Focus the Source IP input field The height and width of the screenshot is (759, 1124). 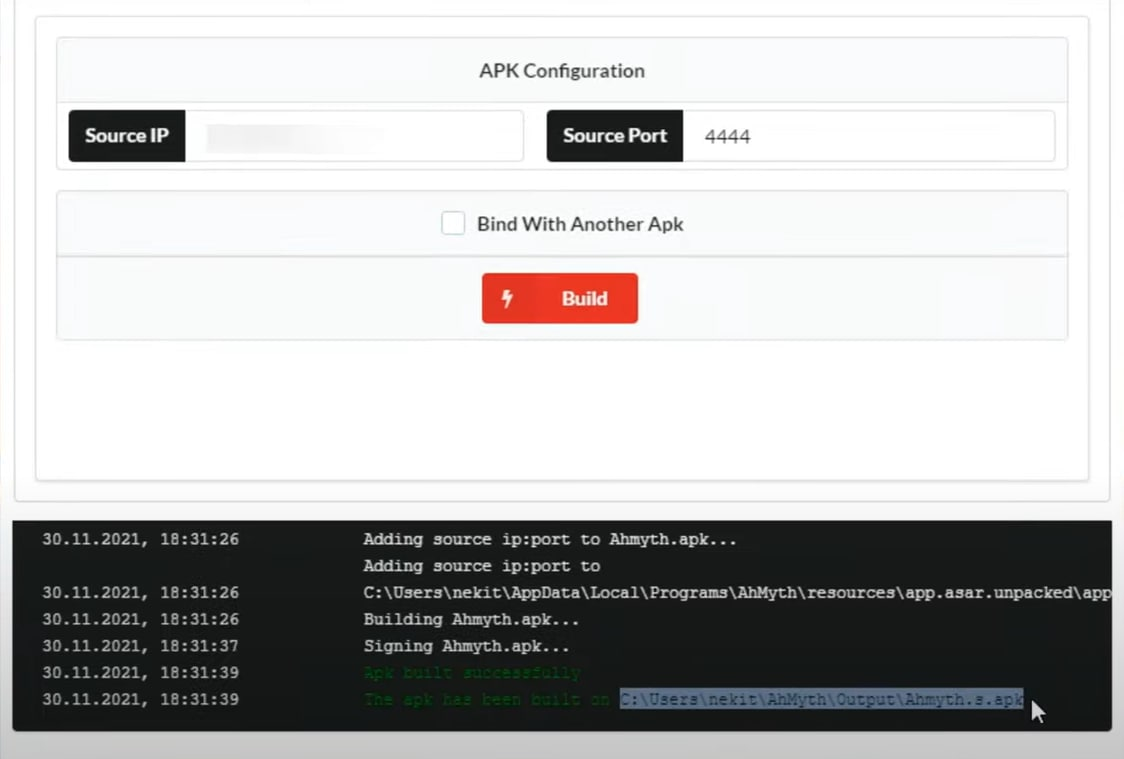pos(354,136)
